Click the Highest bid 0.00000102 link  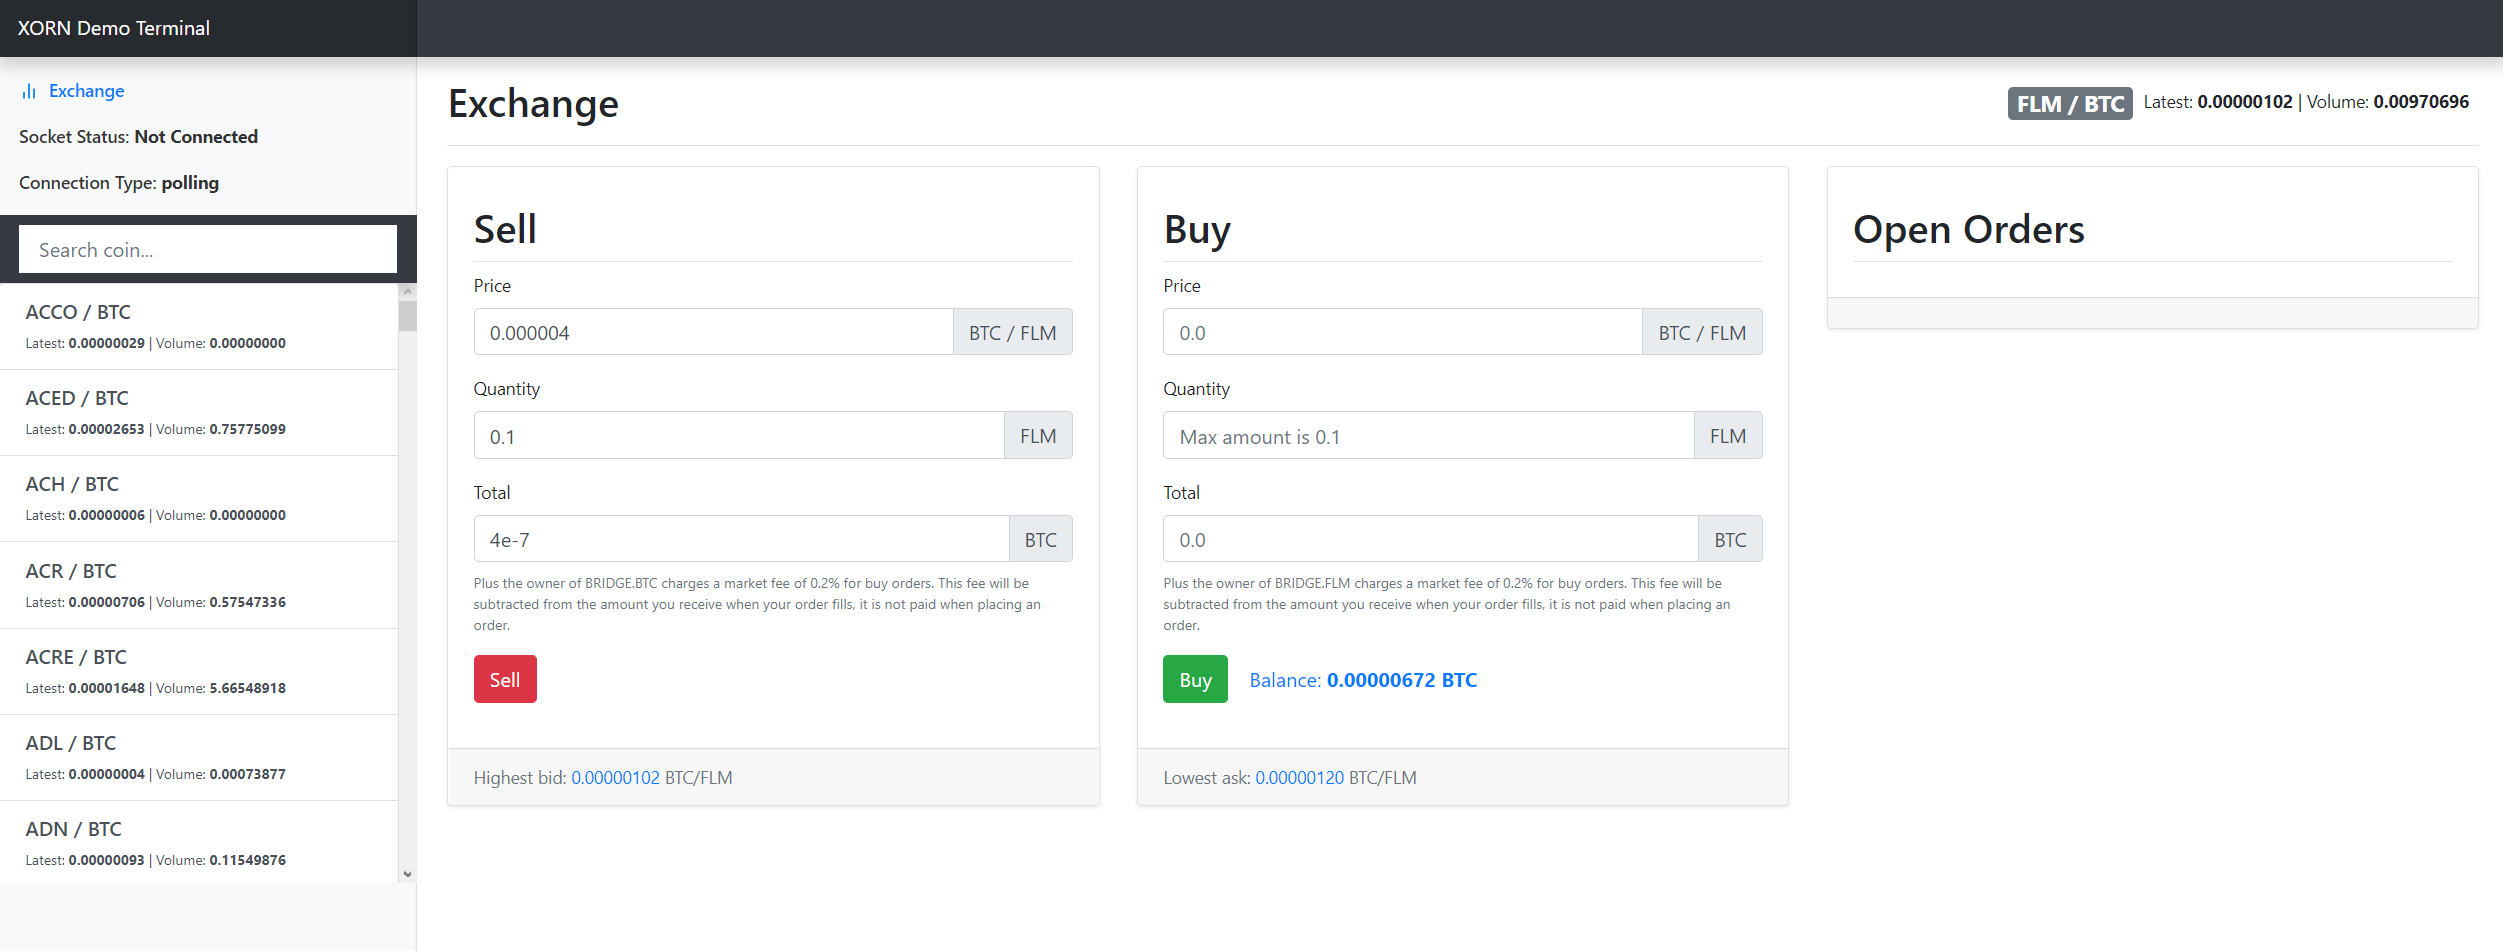point(615,778)
